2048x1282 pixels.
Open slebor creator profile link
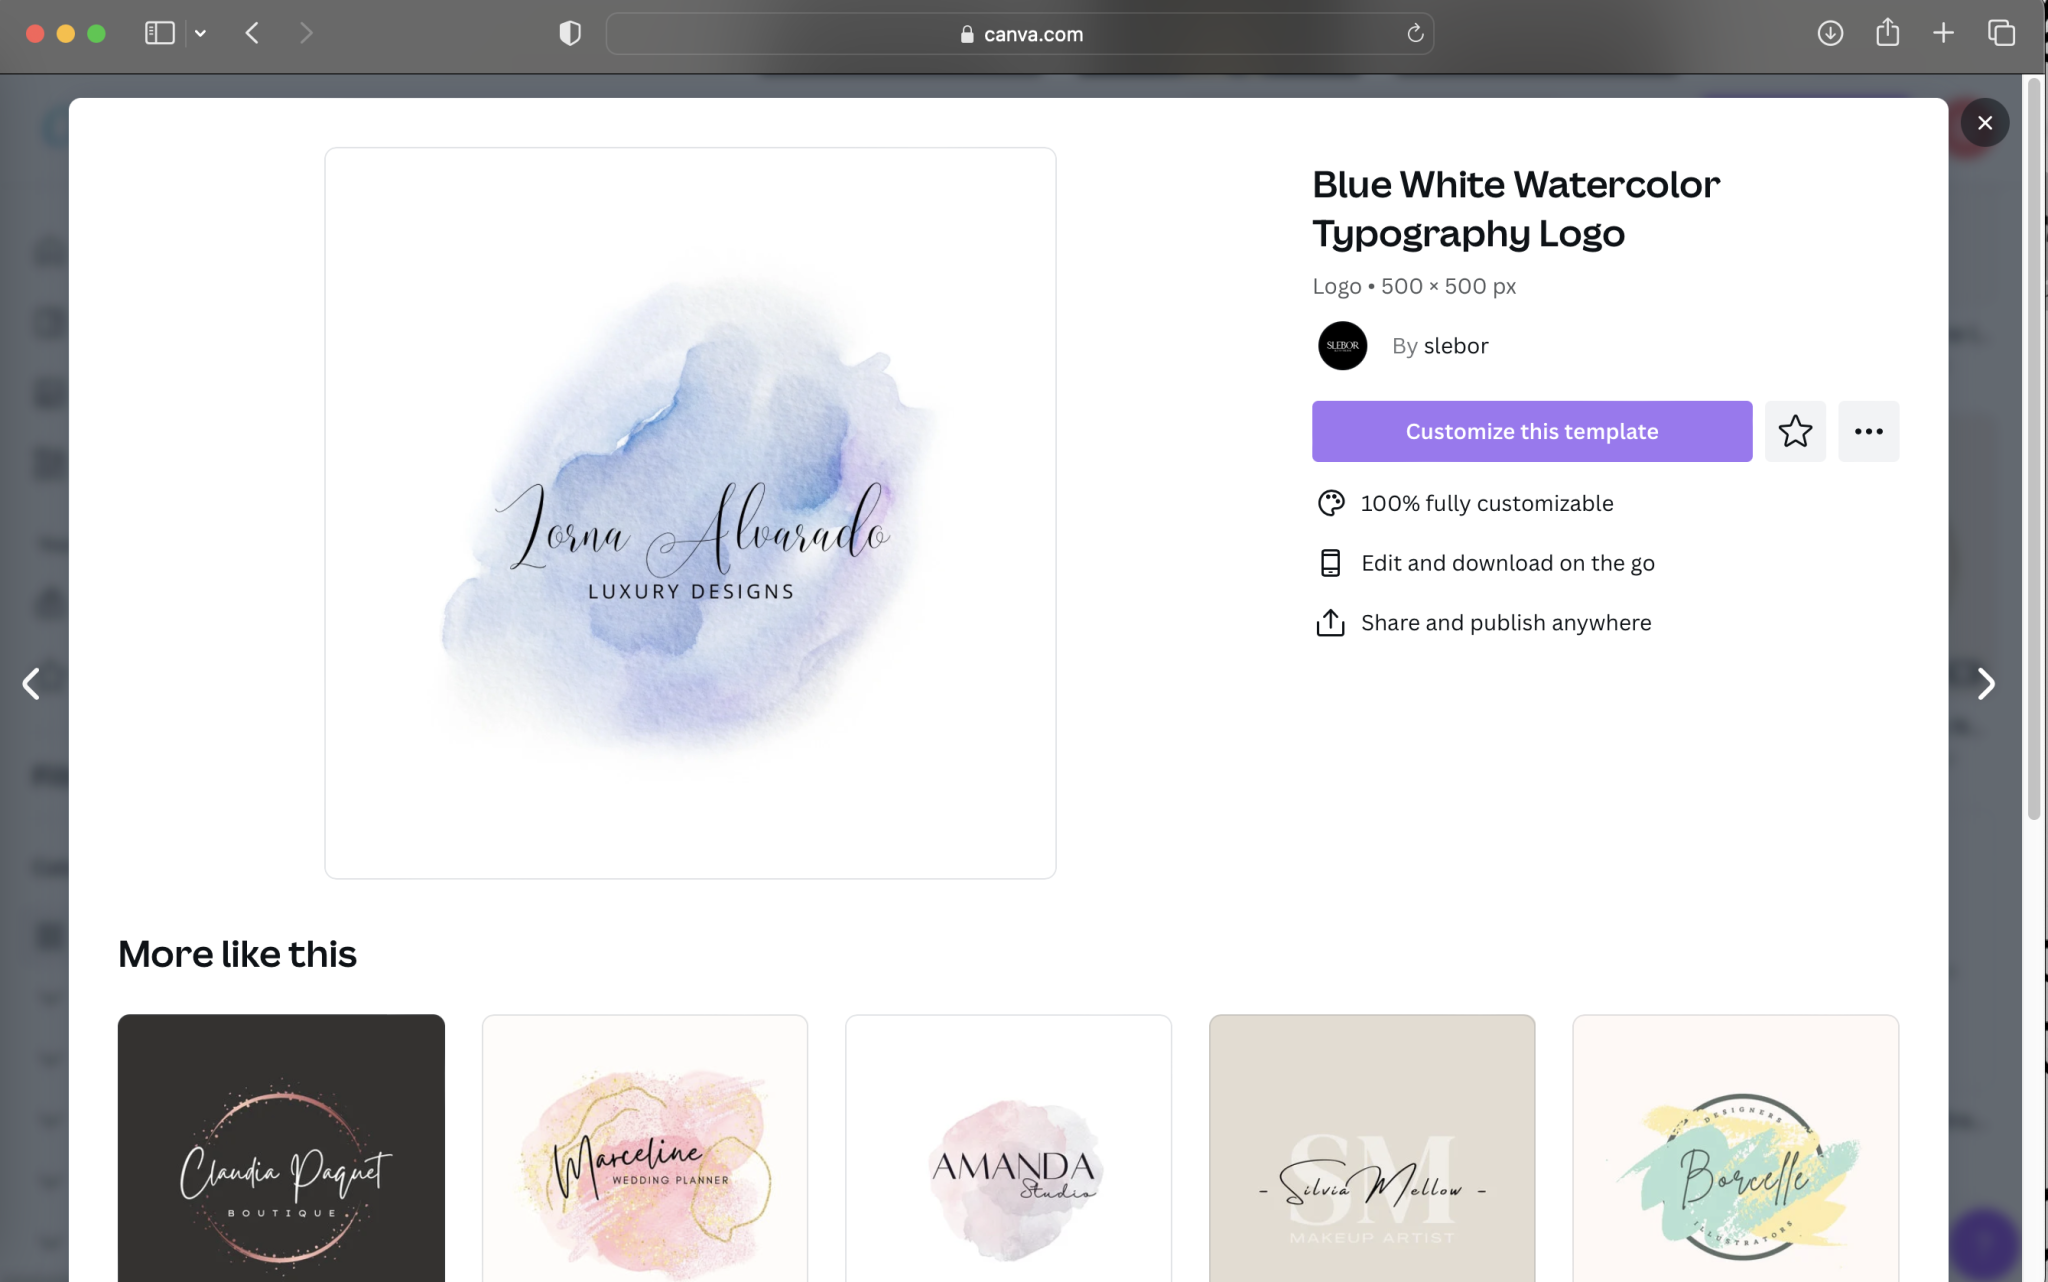pyautogui.click(x=1455, y=346)
